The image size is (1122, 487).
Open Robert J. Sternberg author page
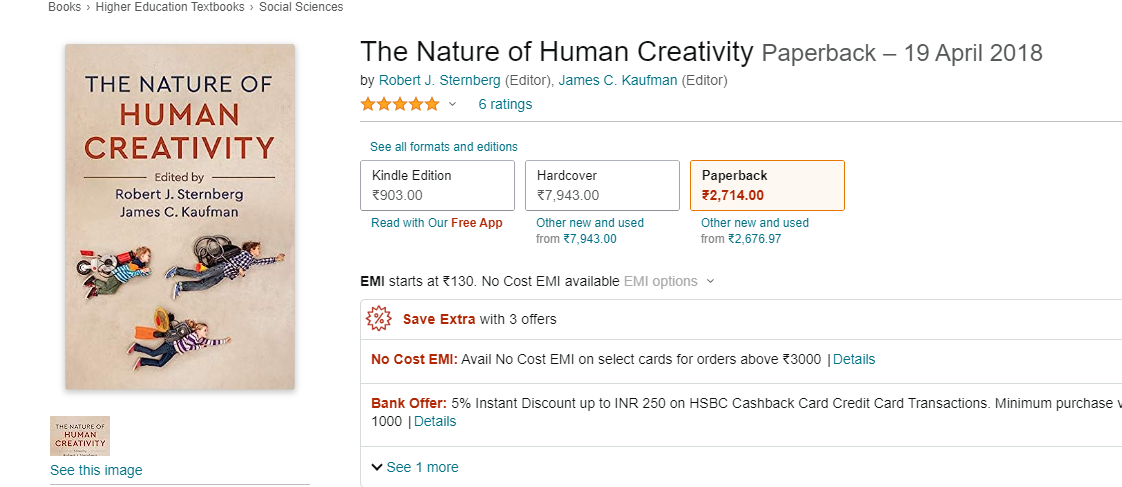[439, 80]
